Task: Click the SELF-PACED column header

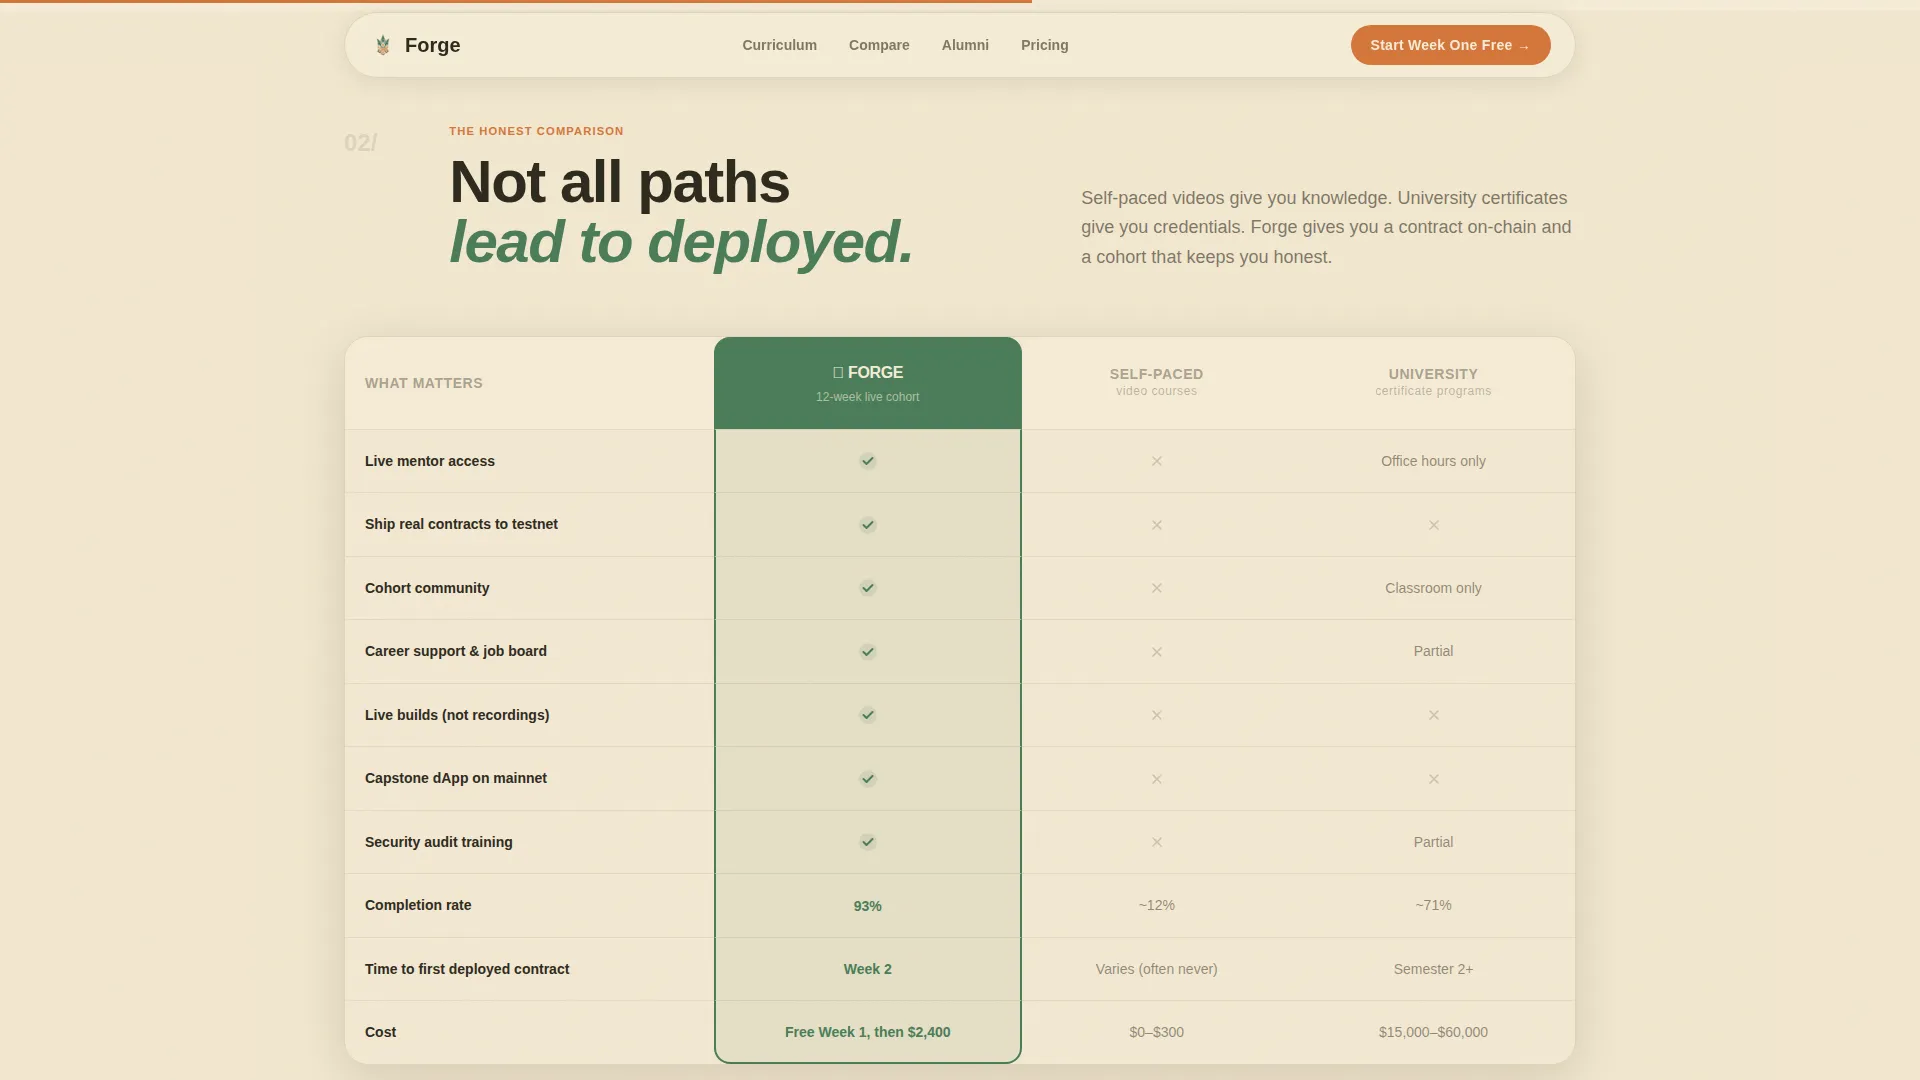Action: click(1157, 382)
